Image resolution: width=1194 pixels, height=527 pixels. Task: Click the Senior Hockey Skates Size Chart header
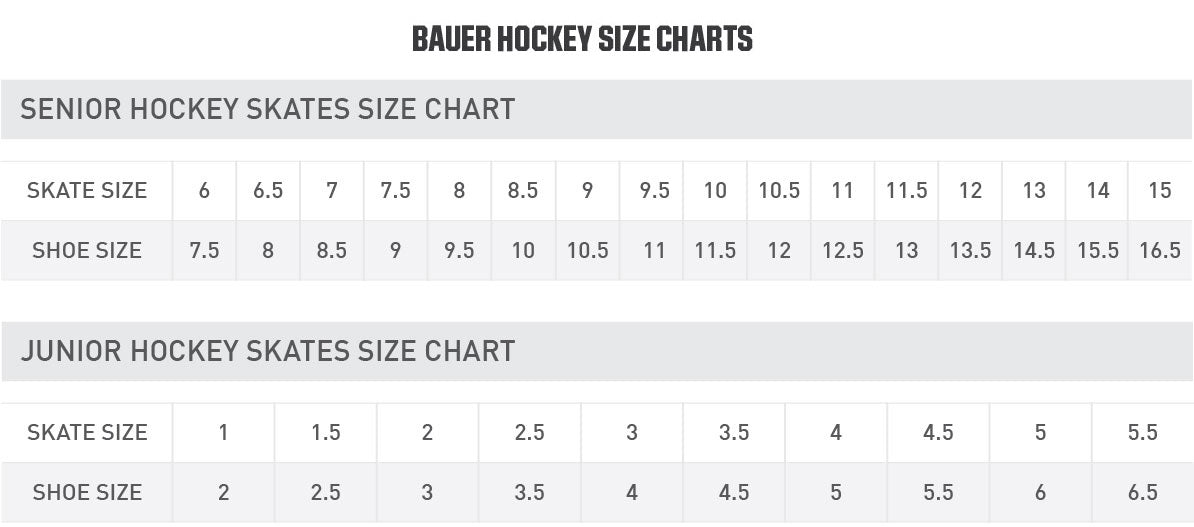[x=267, y=109]
